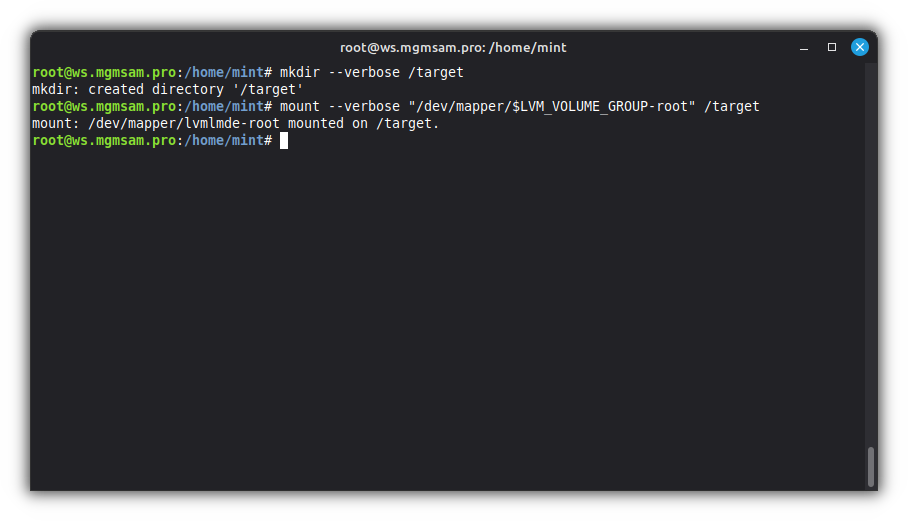Click /home/mint path in the last prompt
The width and height of the screenshot is (908, 521).
pyautogui.click(x=222, y=141)
